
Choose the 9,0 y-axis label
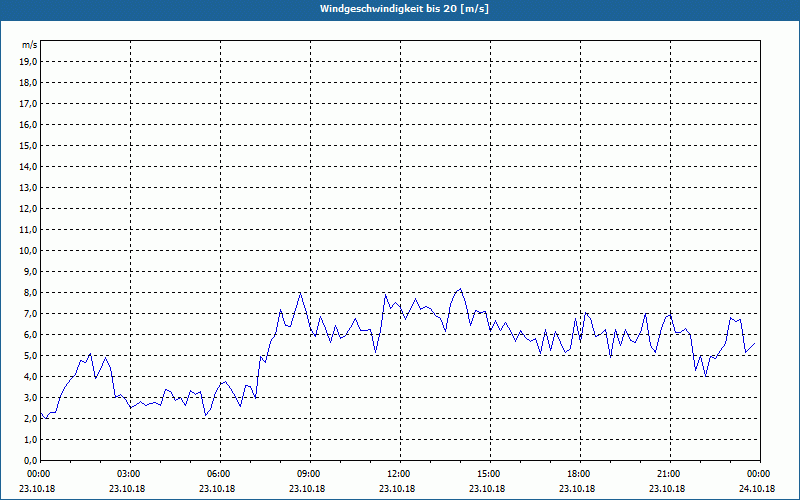(30, 271)
